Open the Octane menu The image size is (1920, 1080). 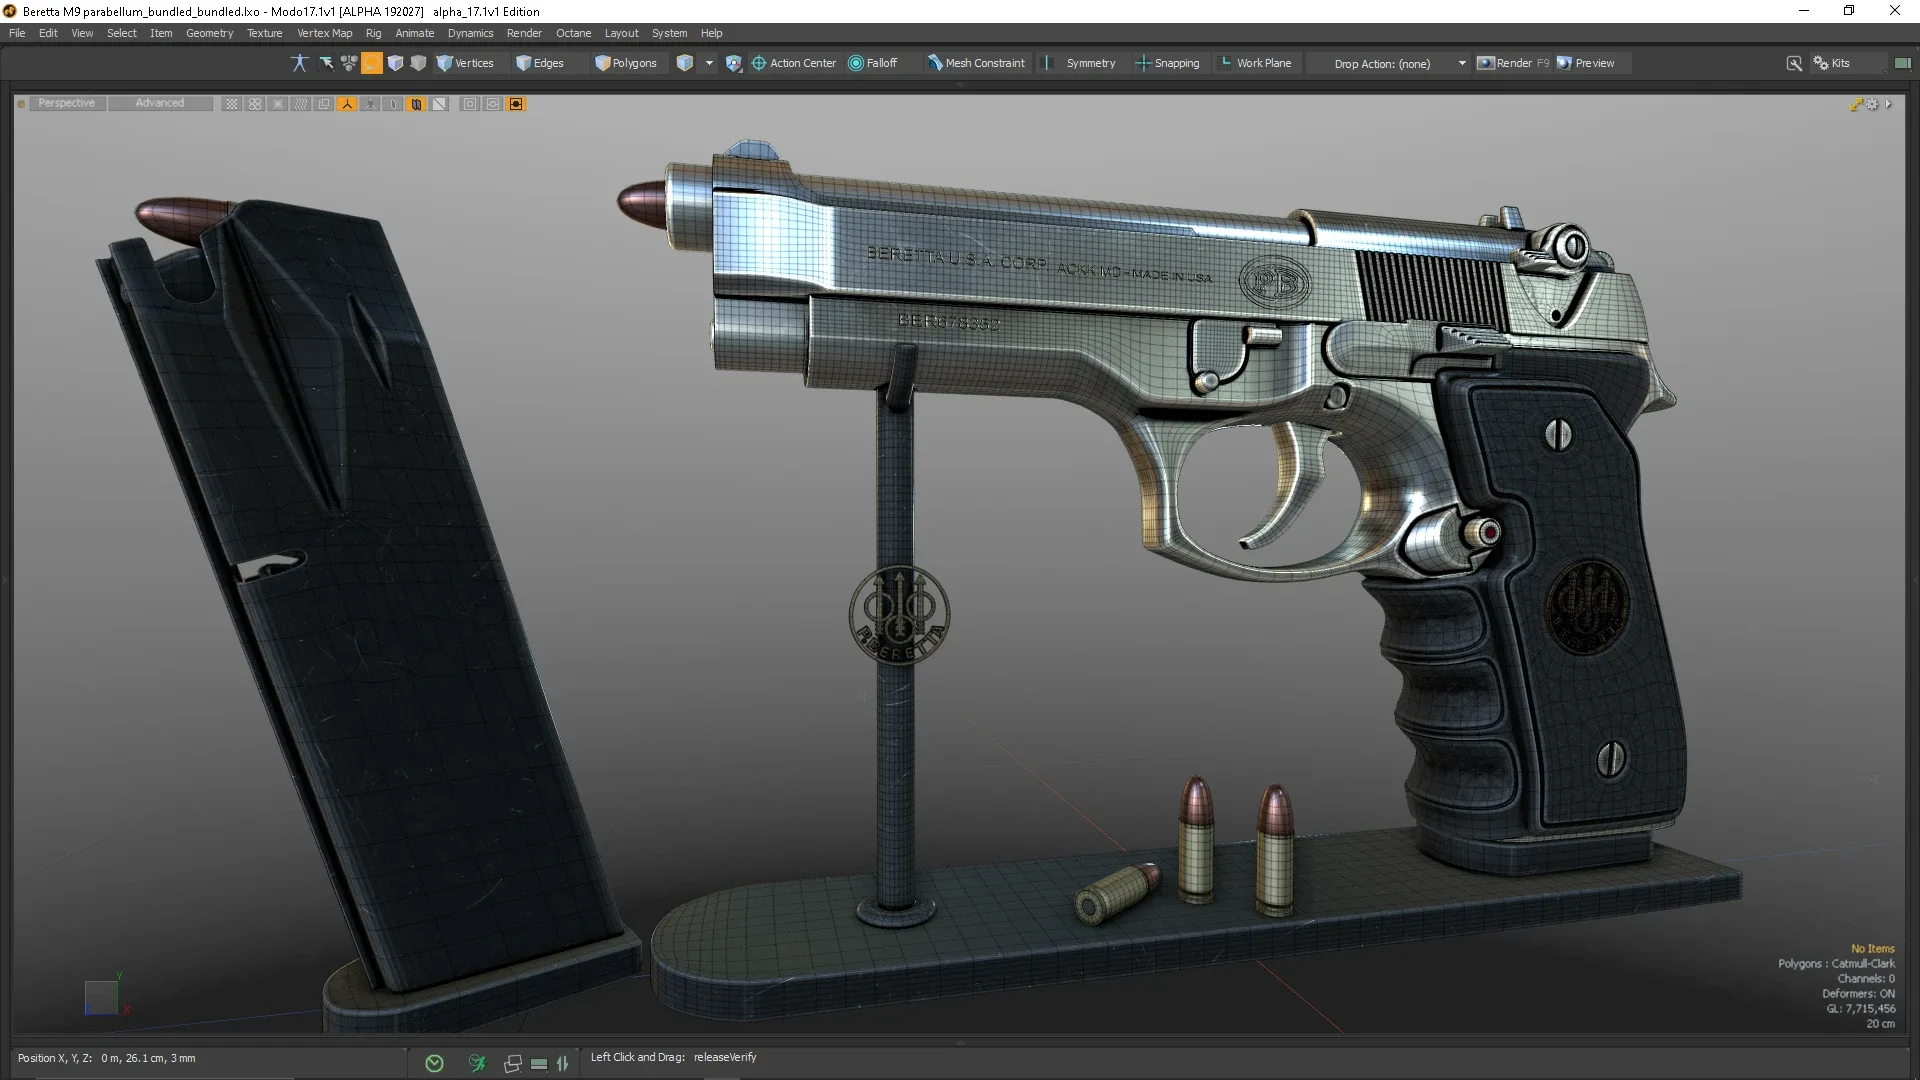point(573,33)
